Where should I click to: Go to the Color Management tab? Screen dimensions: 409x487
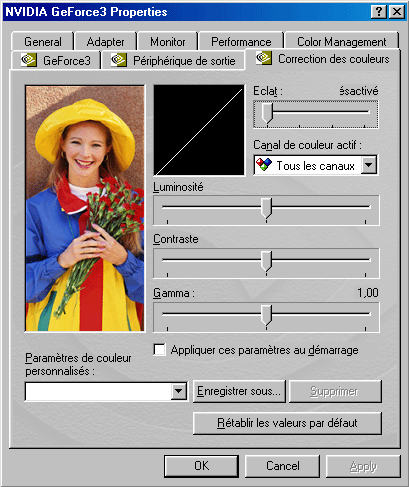tap(342, 42)
